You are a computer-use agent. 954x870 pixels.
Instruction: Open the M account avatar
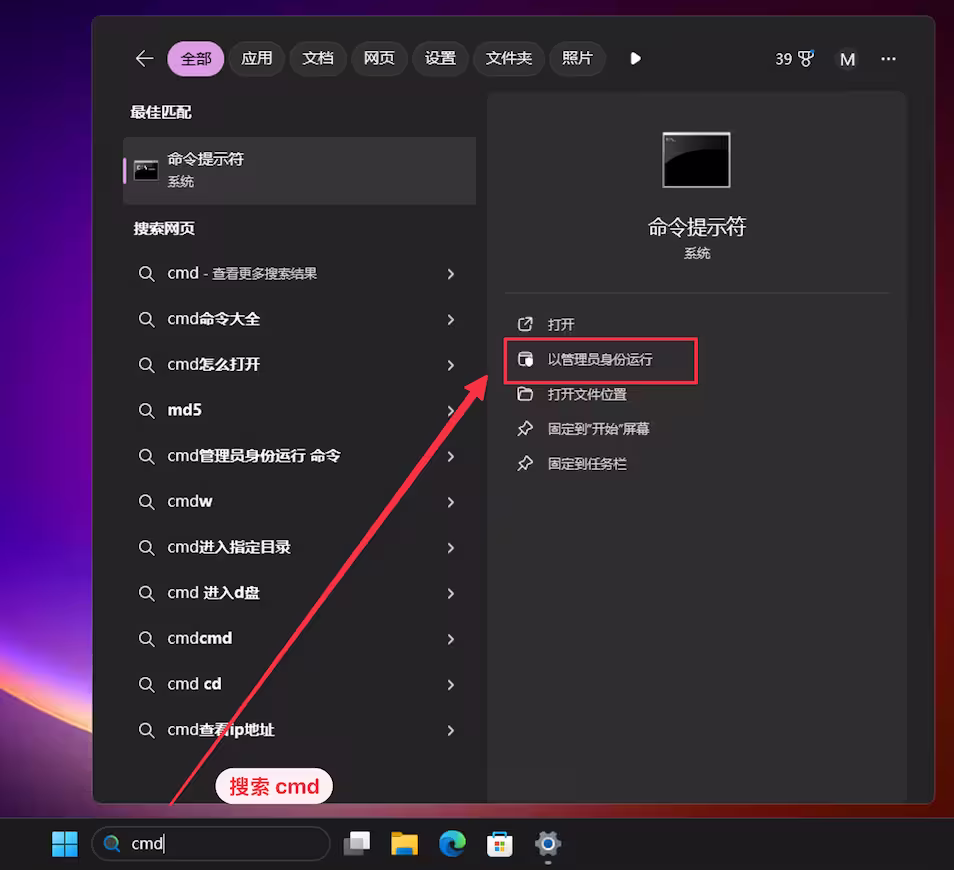click(847, 59)
